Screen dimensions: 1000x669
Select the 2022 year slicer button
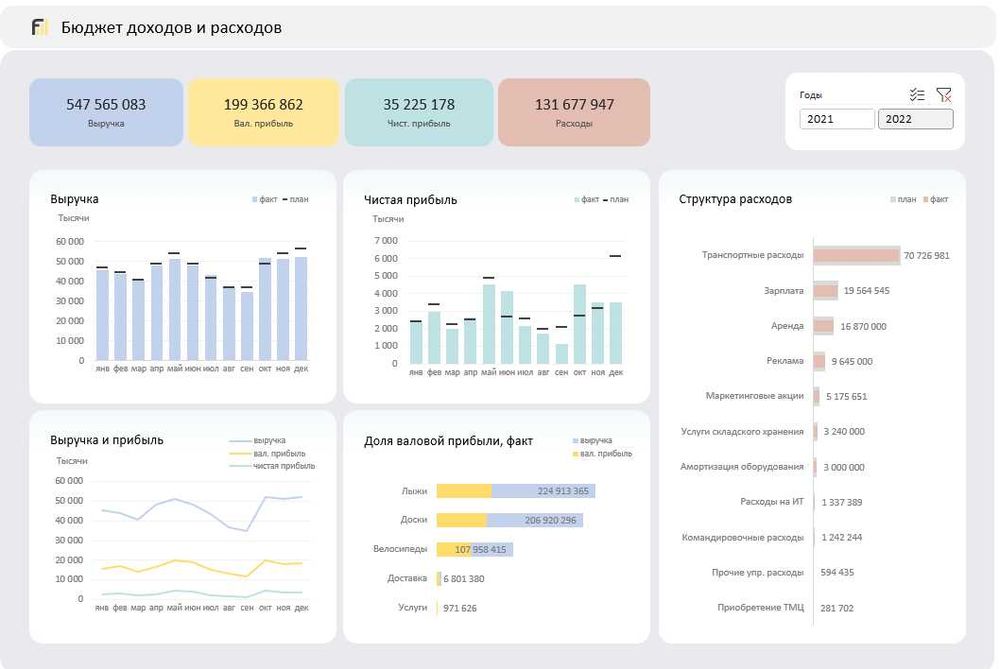[x=915, y=119]
